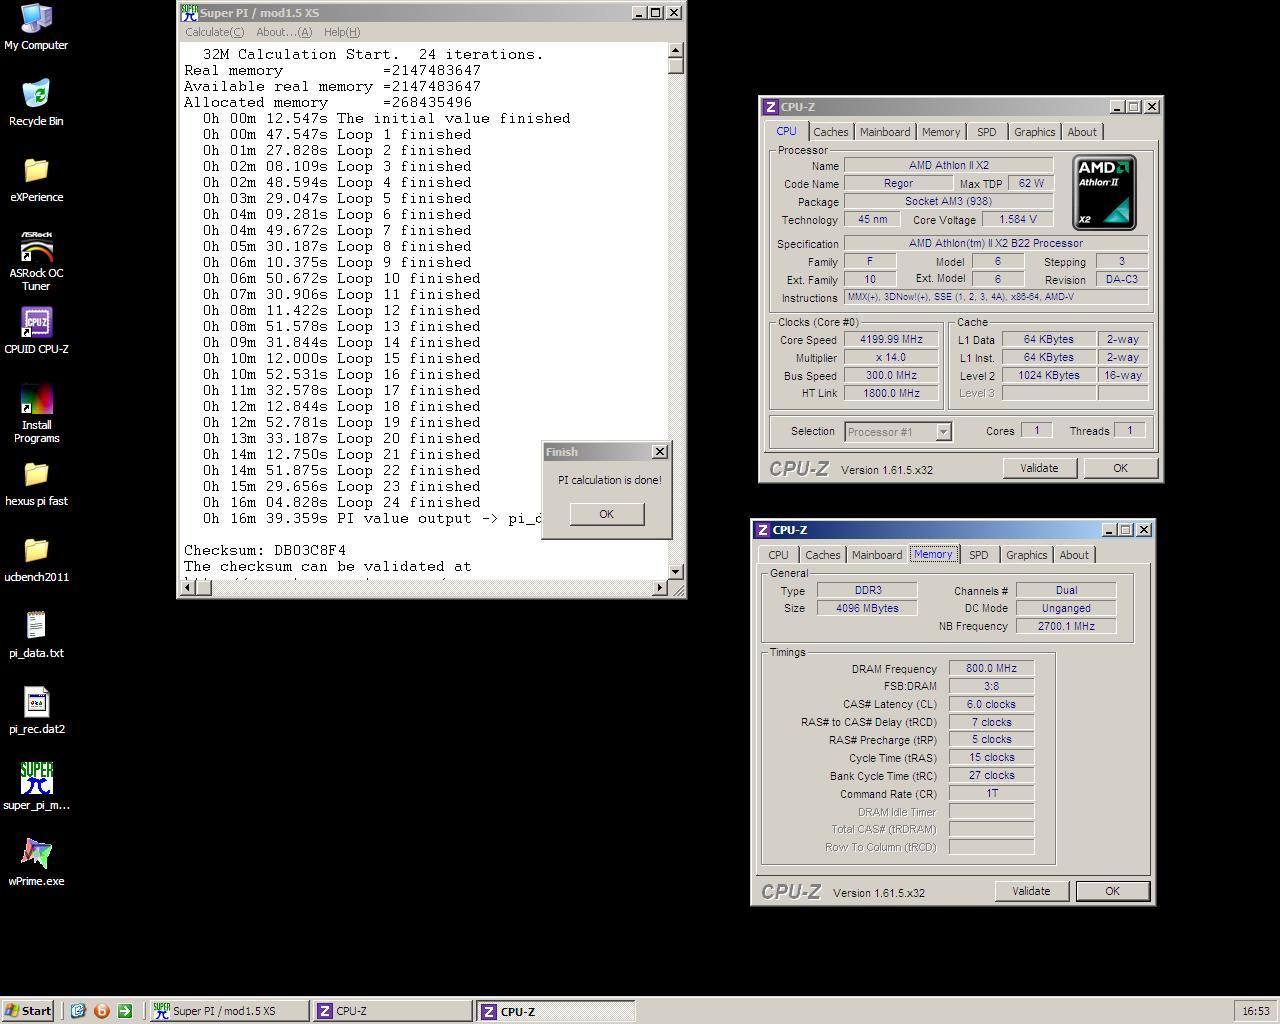
Task: Click Super PI horizontal scrollbar right arrow
Action: pyautogui.click(x=660, y=588)
